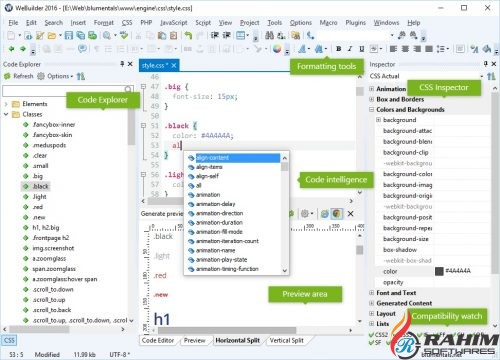Toggle the CSS2 compatibility check
This screenshot has height=360, width=500.
tap(378, 334)
